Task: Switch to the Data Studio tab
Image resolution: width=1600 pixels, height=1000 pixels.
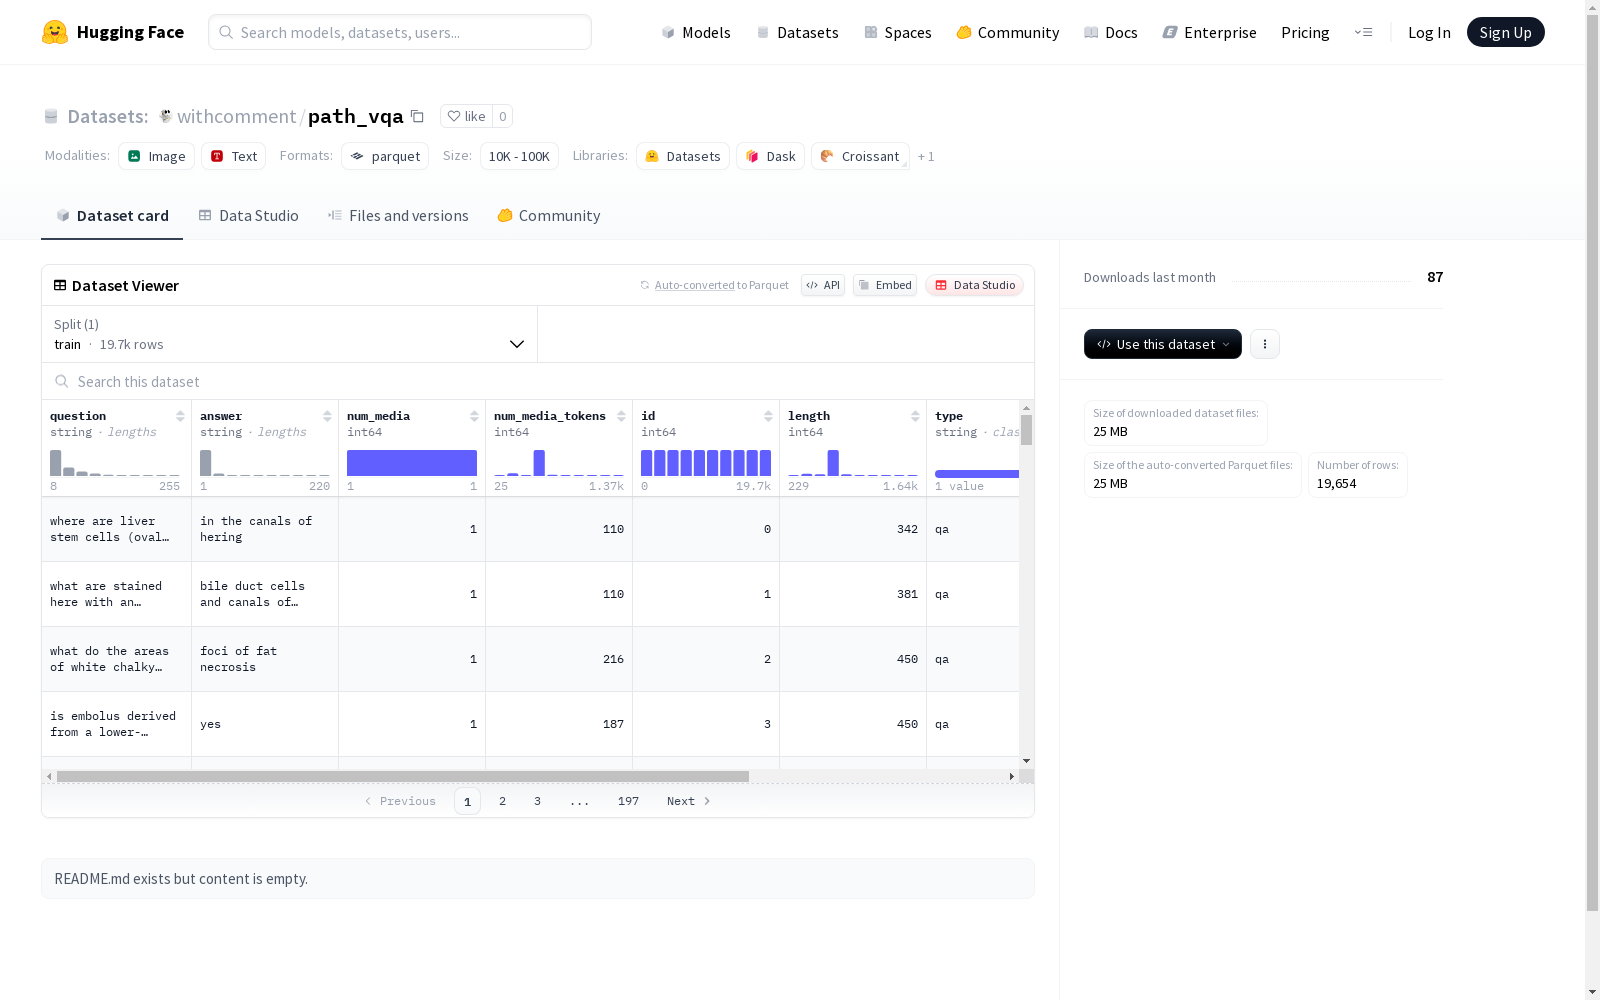Action: [x=248, y=216]
